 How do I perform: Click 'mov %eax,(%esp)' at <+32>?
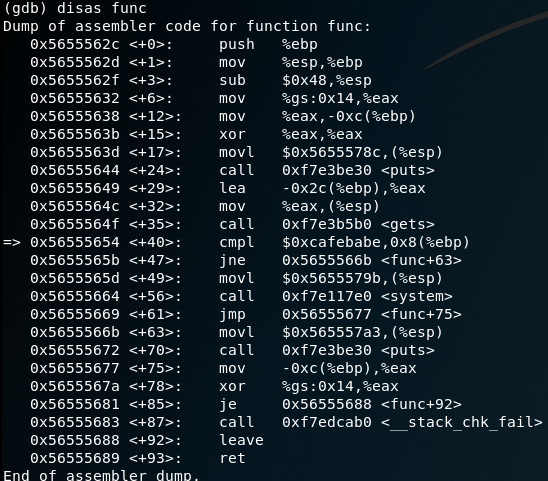(300, 207)
